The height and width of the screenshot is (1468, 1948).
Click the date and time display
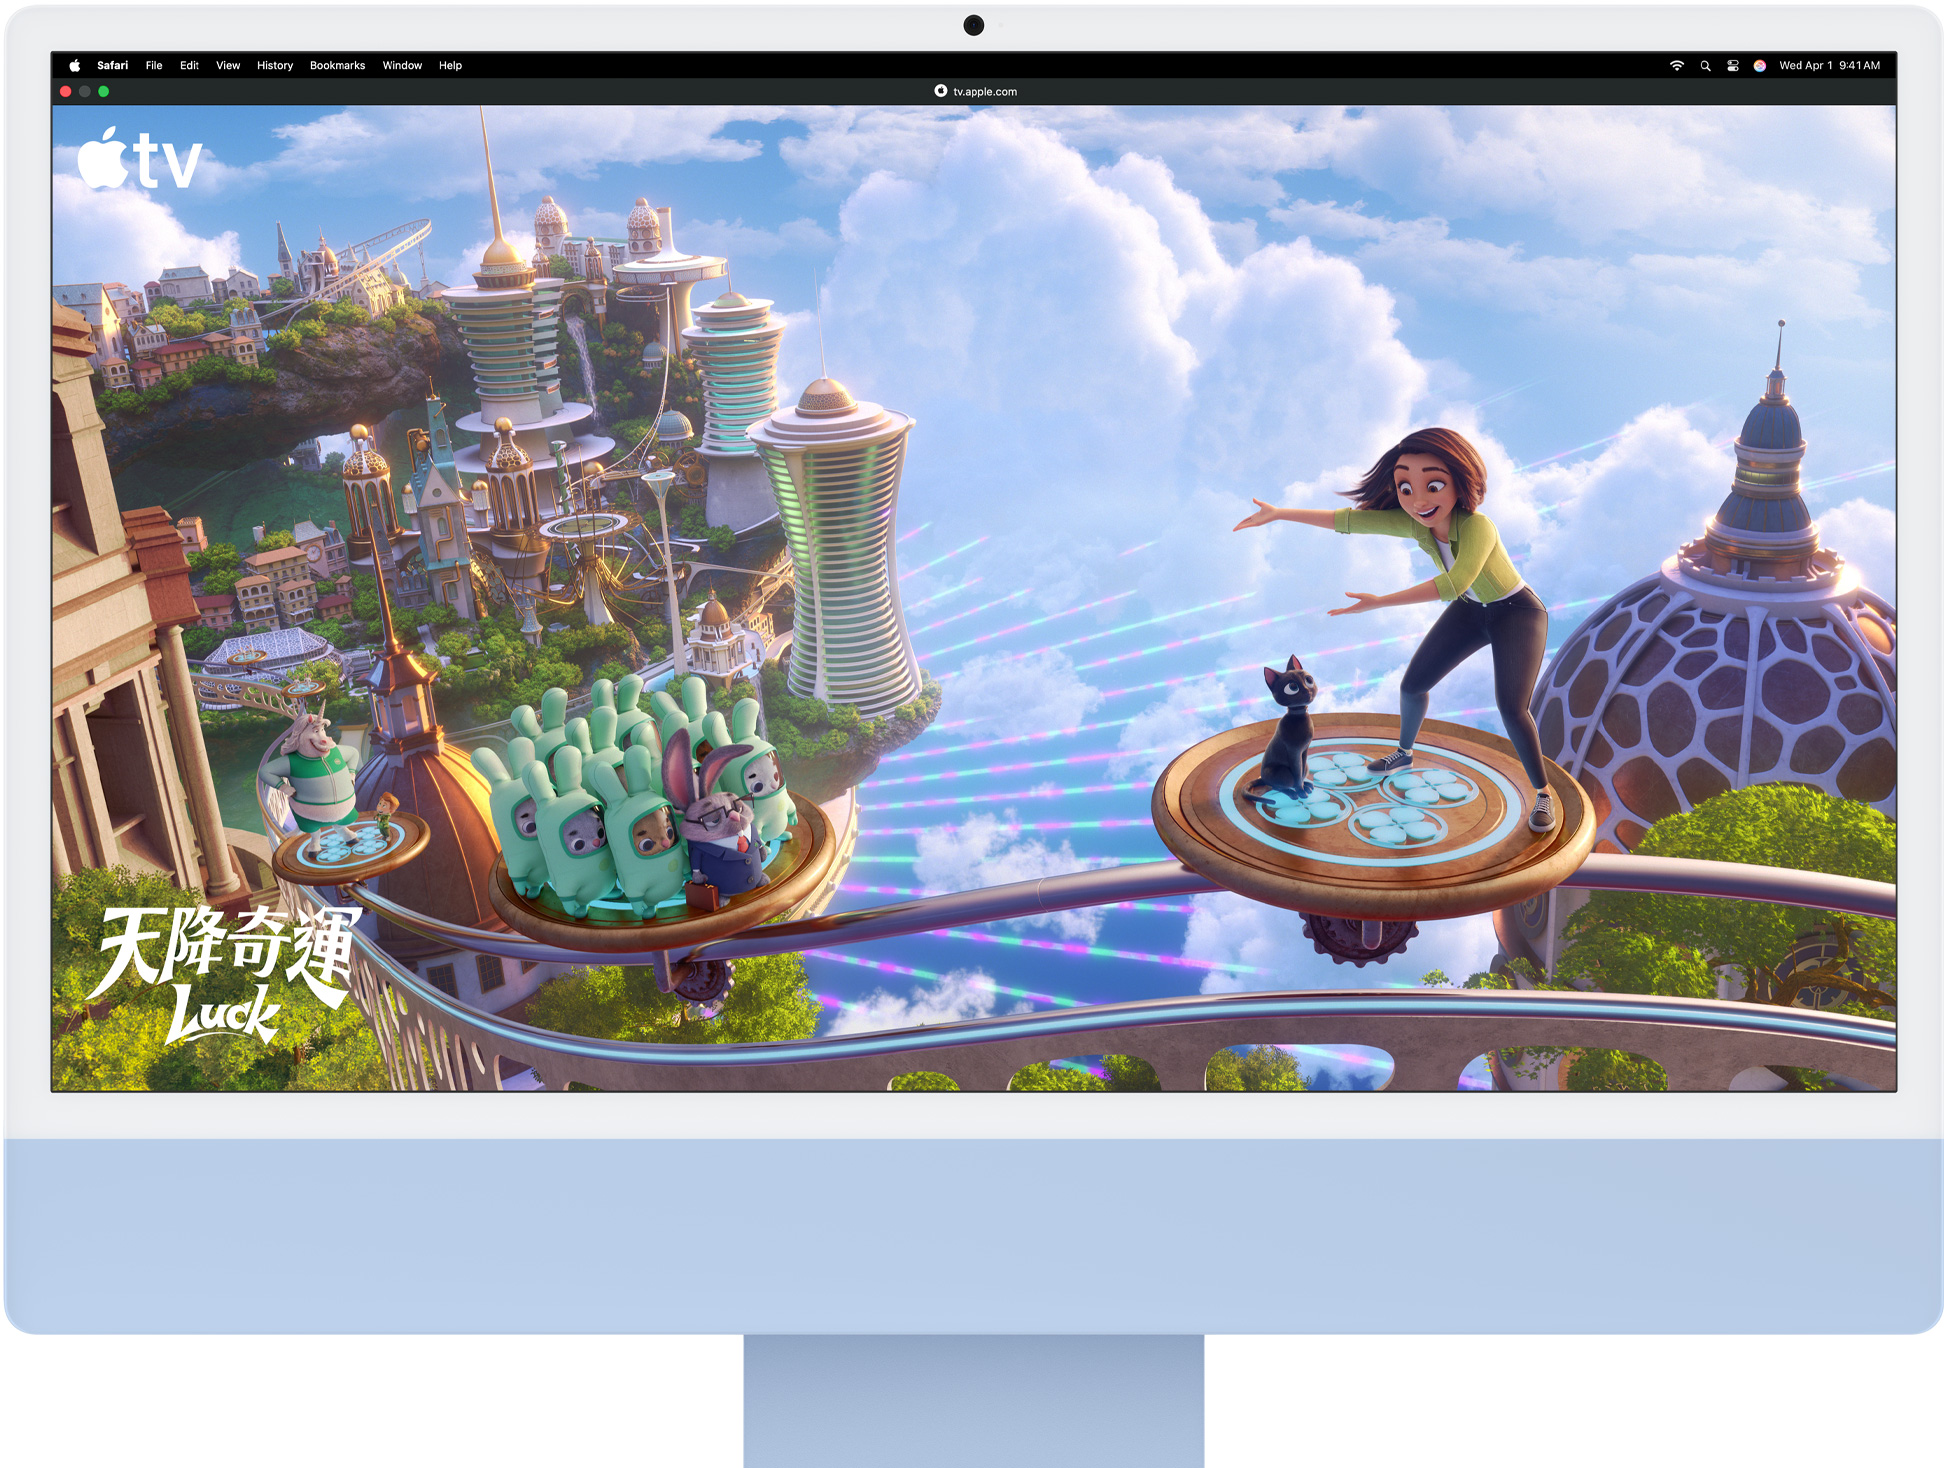1829,66
